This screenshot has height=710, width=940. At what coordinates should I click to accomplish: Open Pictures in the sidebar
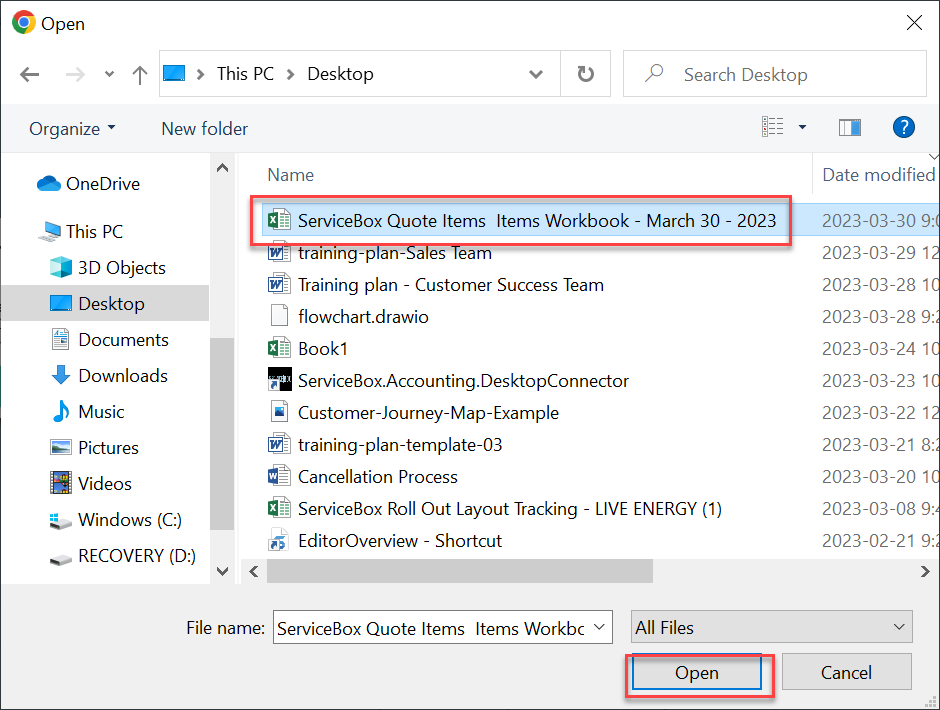(x=95, y=447)
